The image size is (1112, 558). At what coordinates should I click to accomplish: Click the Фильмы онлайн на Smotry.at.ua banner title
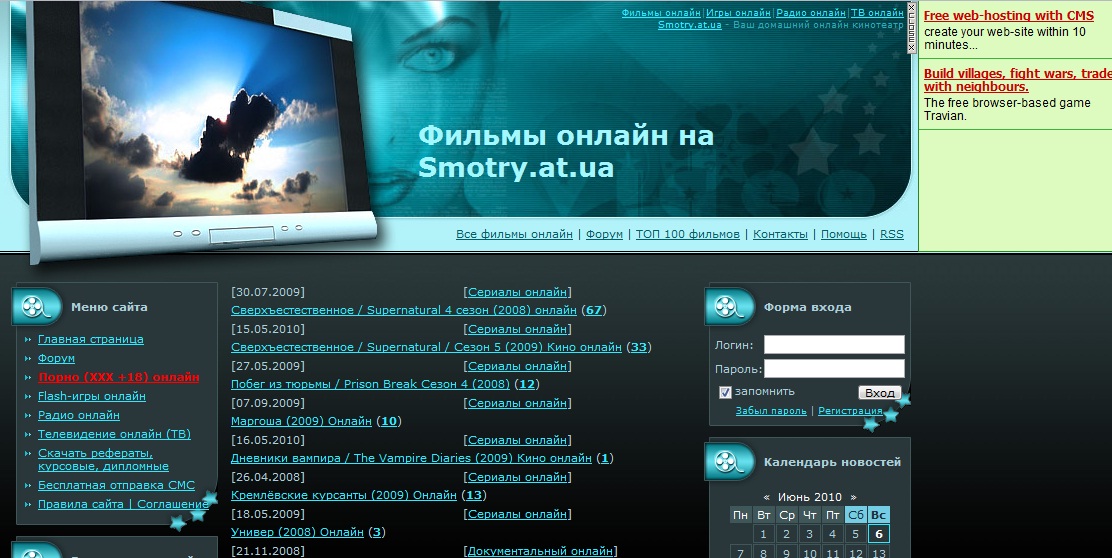[x=565, y=151]
